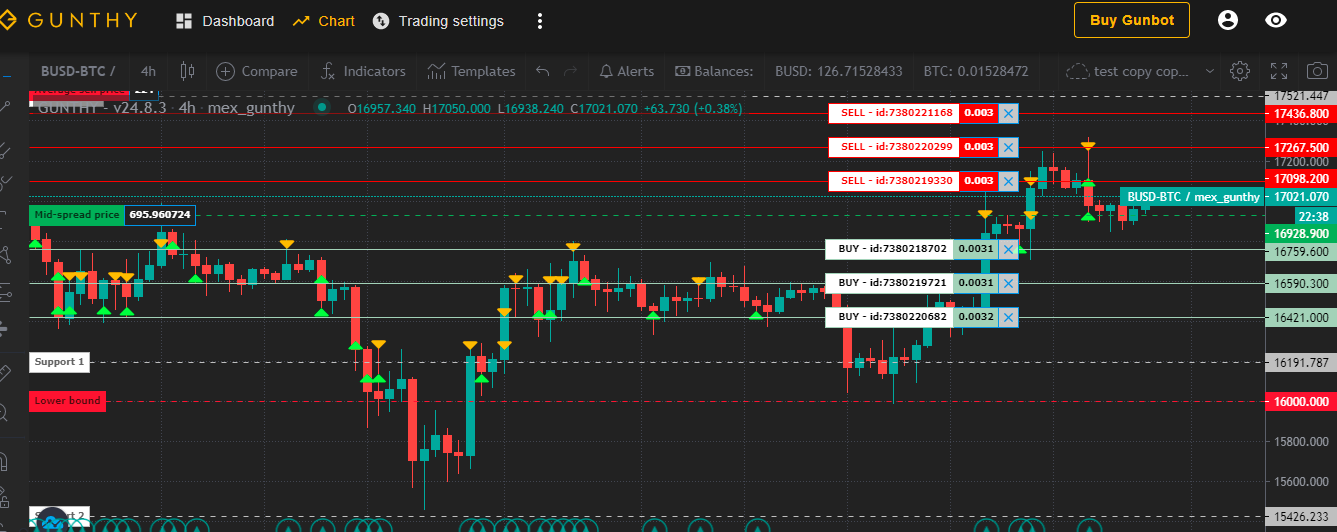Cancel SELL order id:7380220299
Screen dimensions: 1337x532
click(1008, 147)
